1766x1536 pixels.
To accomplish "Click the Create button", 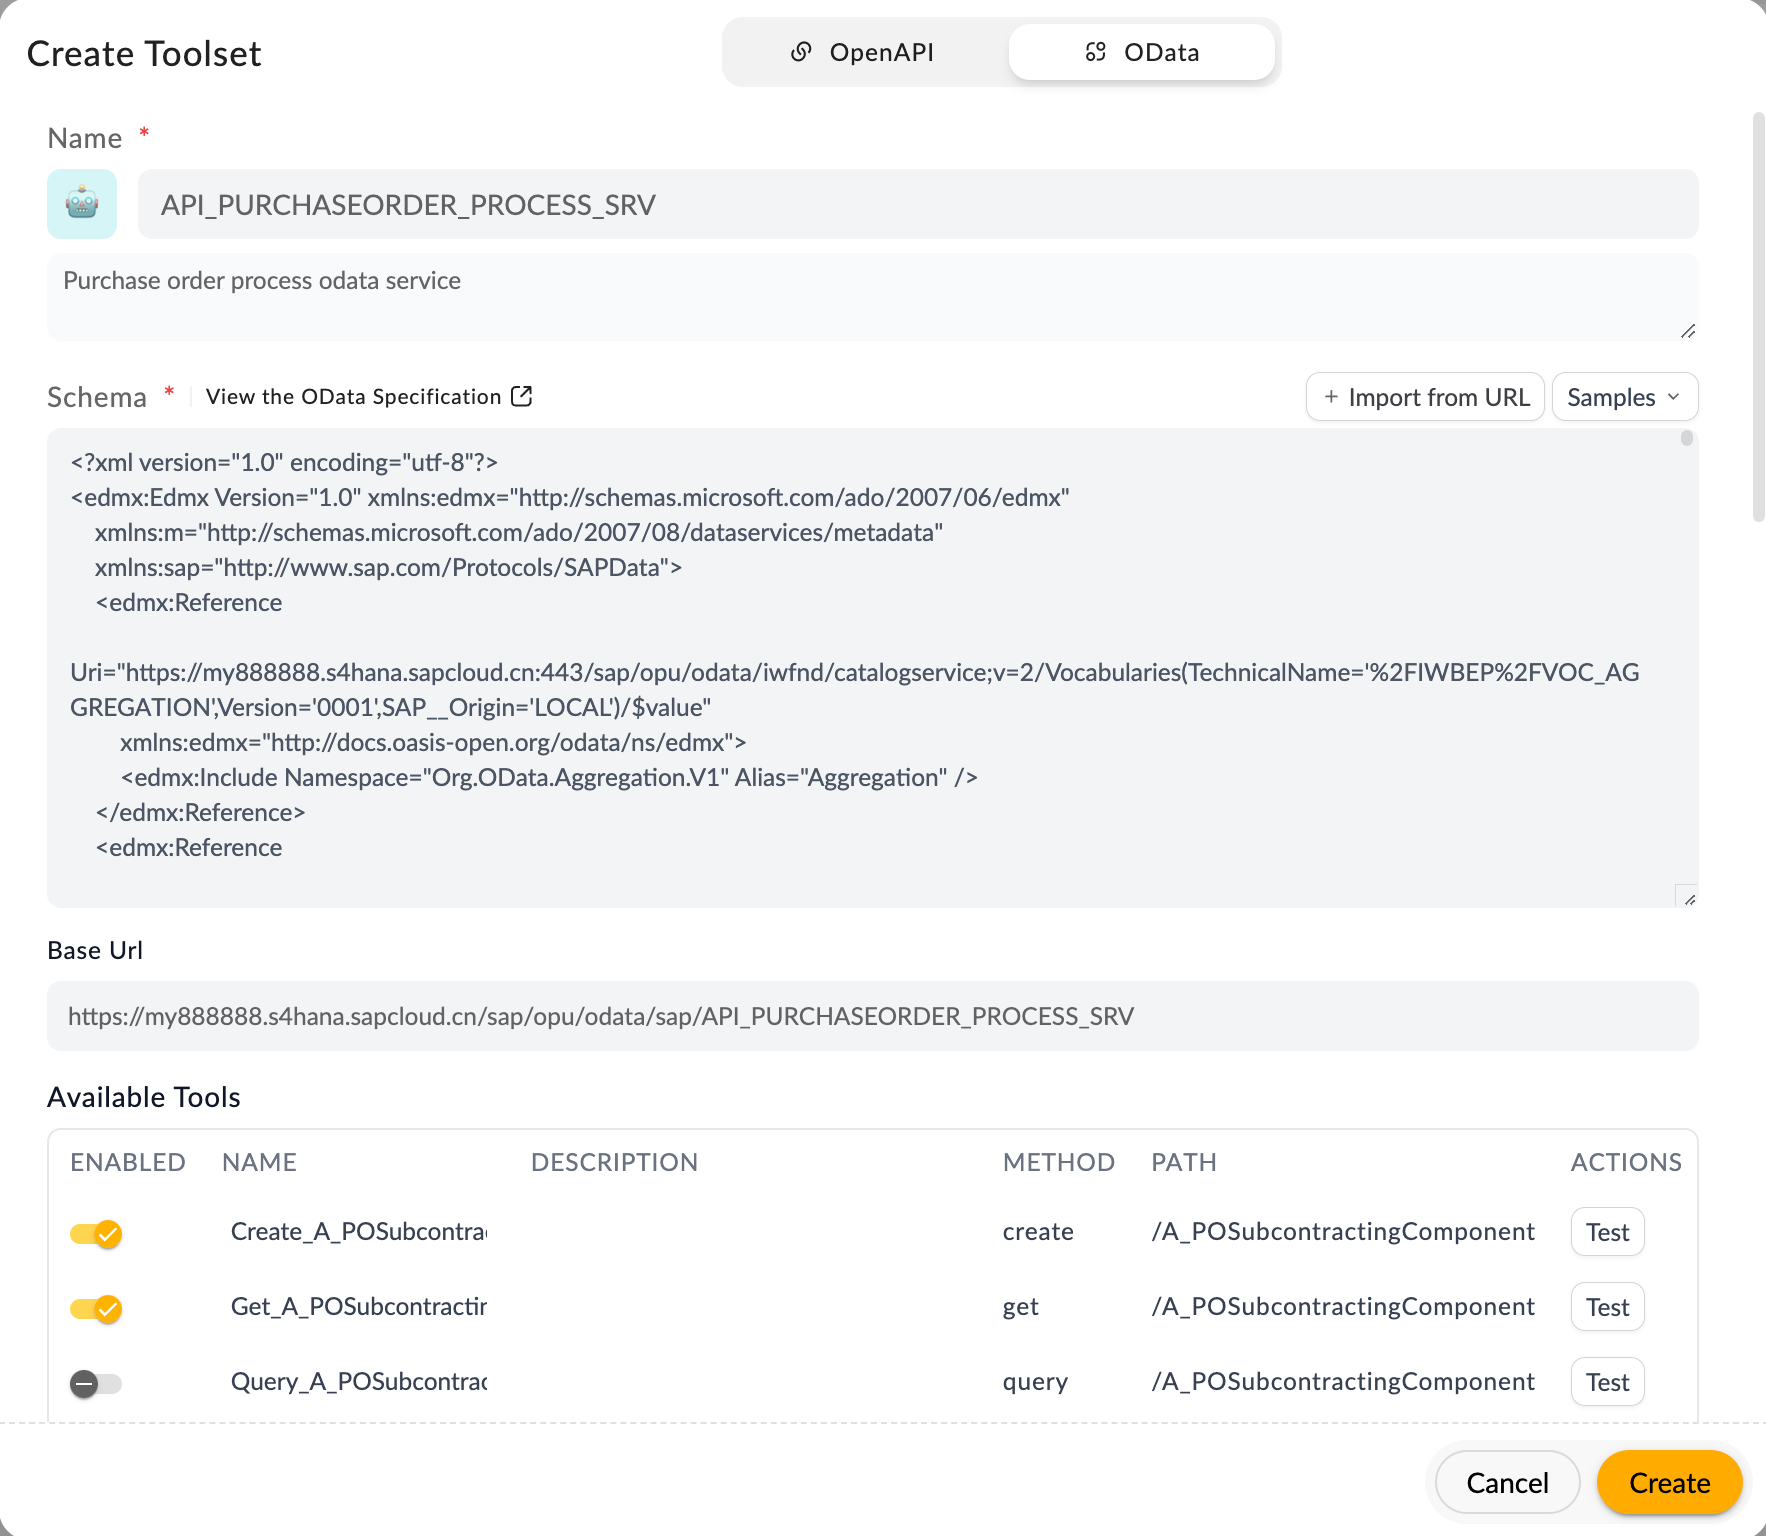I will tap(1668, 1482).
